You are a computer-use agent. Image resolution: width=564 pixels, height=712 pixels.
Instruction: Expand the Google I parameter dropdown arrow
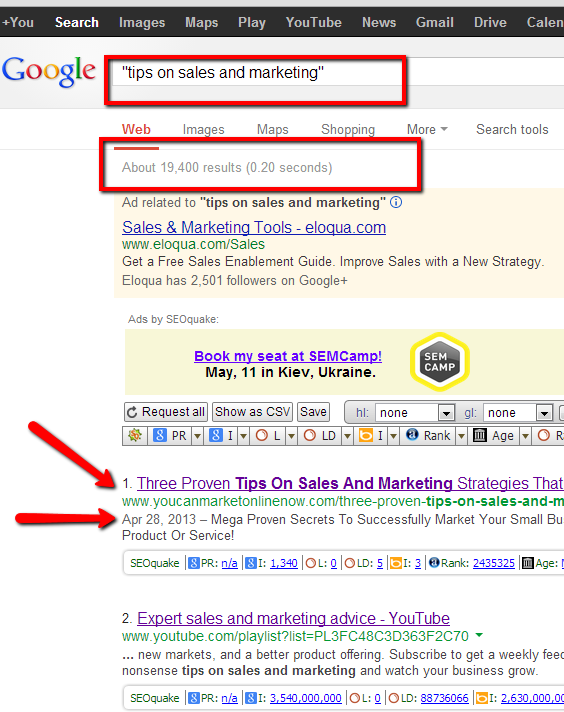click(x=244, y=436)
